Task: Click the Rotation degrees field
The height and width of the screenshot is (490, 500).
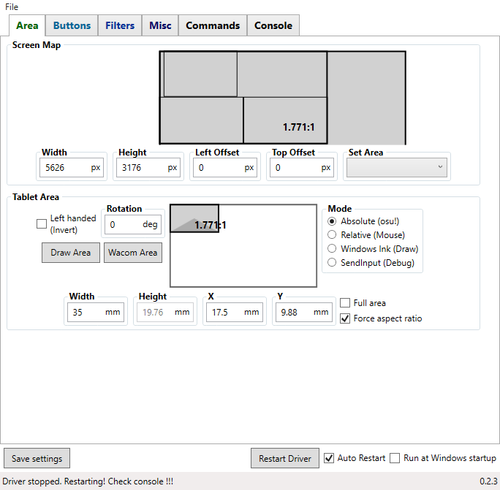Action: pyautogui.click(x=133, y=224)
